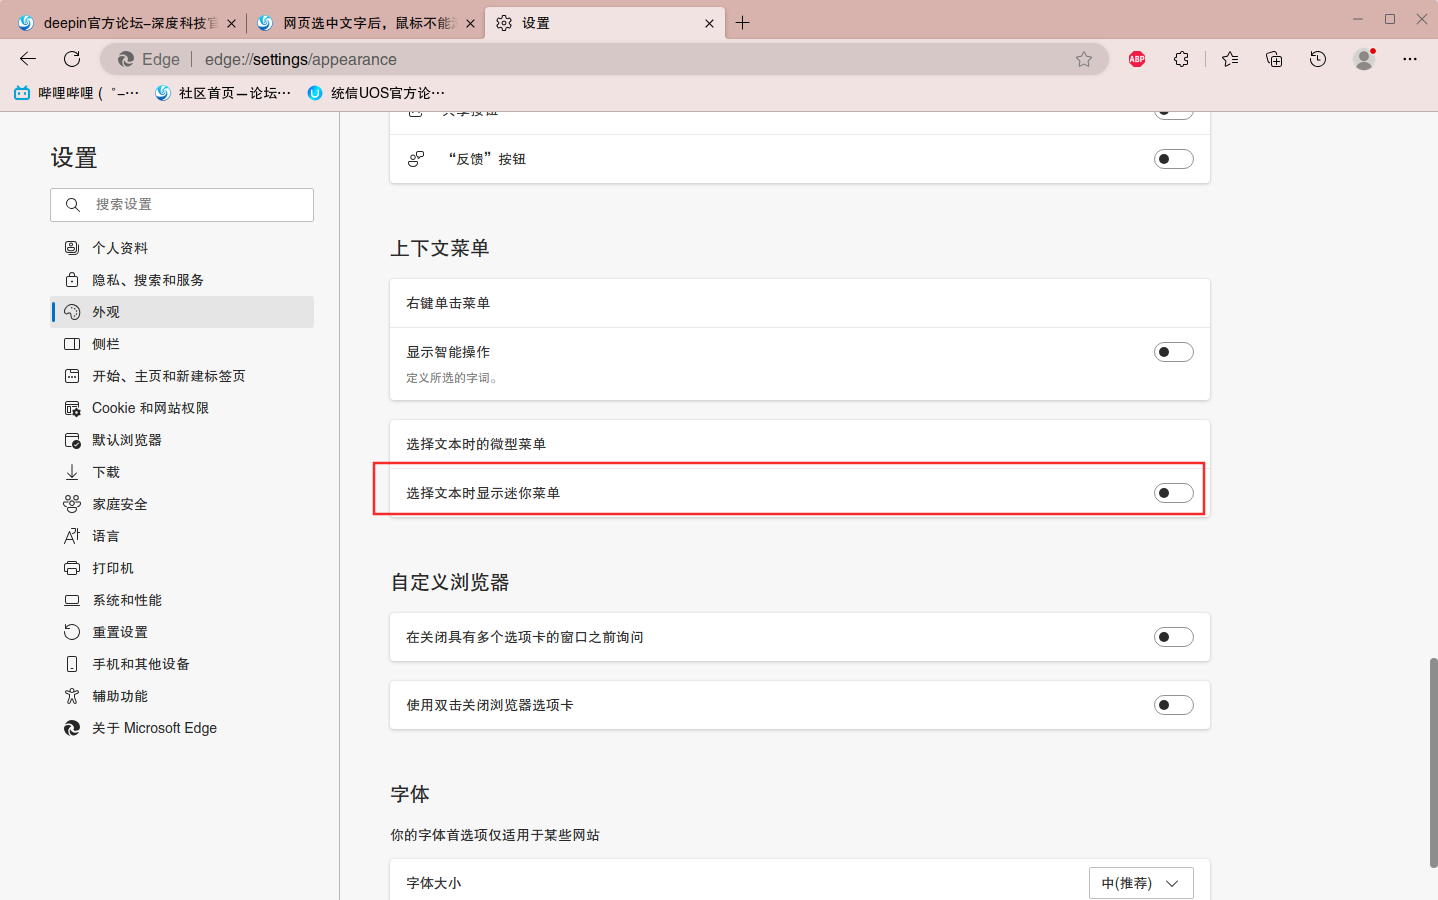Refresh the settings page
This screenshot has width=1438, height=900.
click(72, 59)
